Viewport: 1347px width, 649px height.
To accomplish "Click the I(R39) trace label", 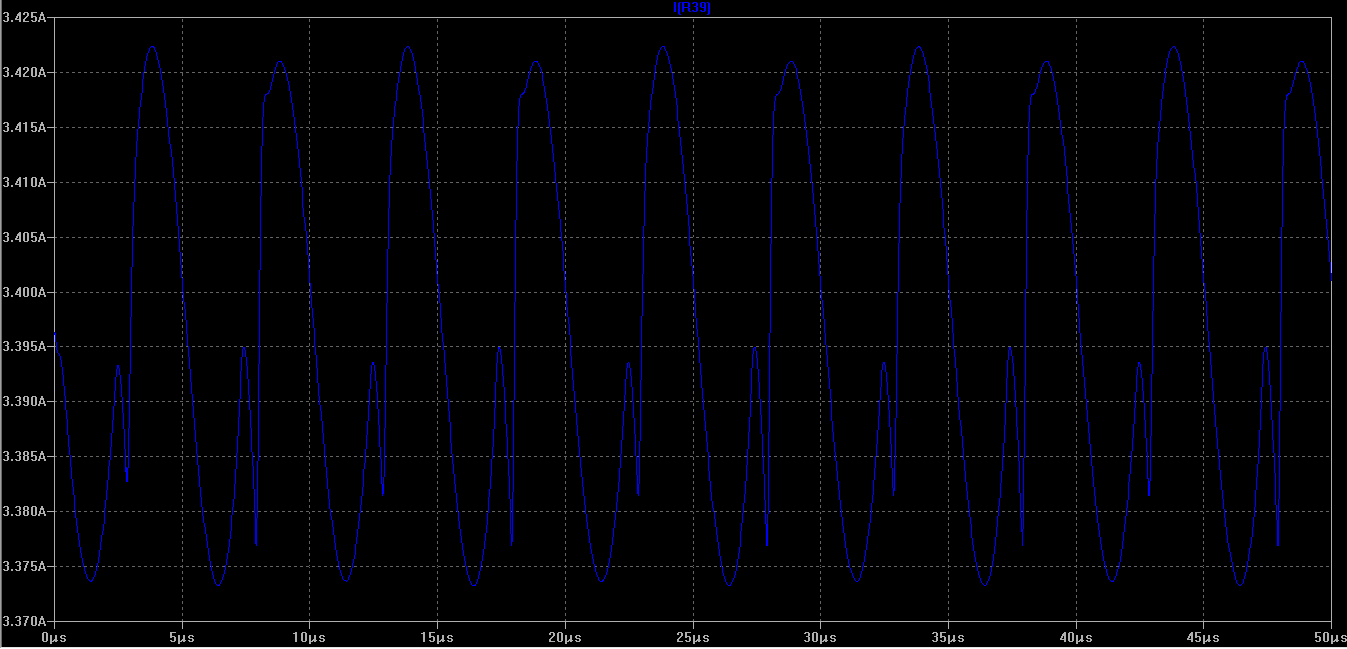I will point(692,8).
